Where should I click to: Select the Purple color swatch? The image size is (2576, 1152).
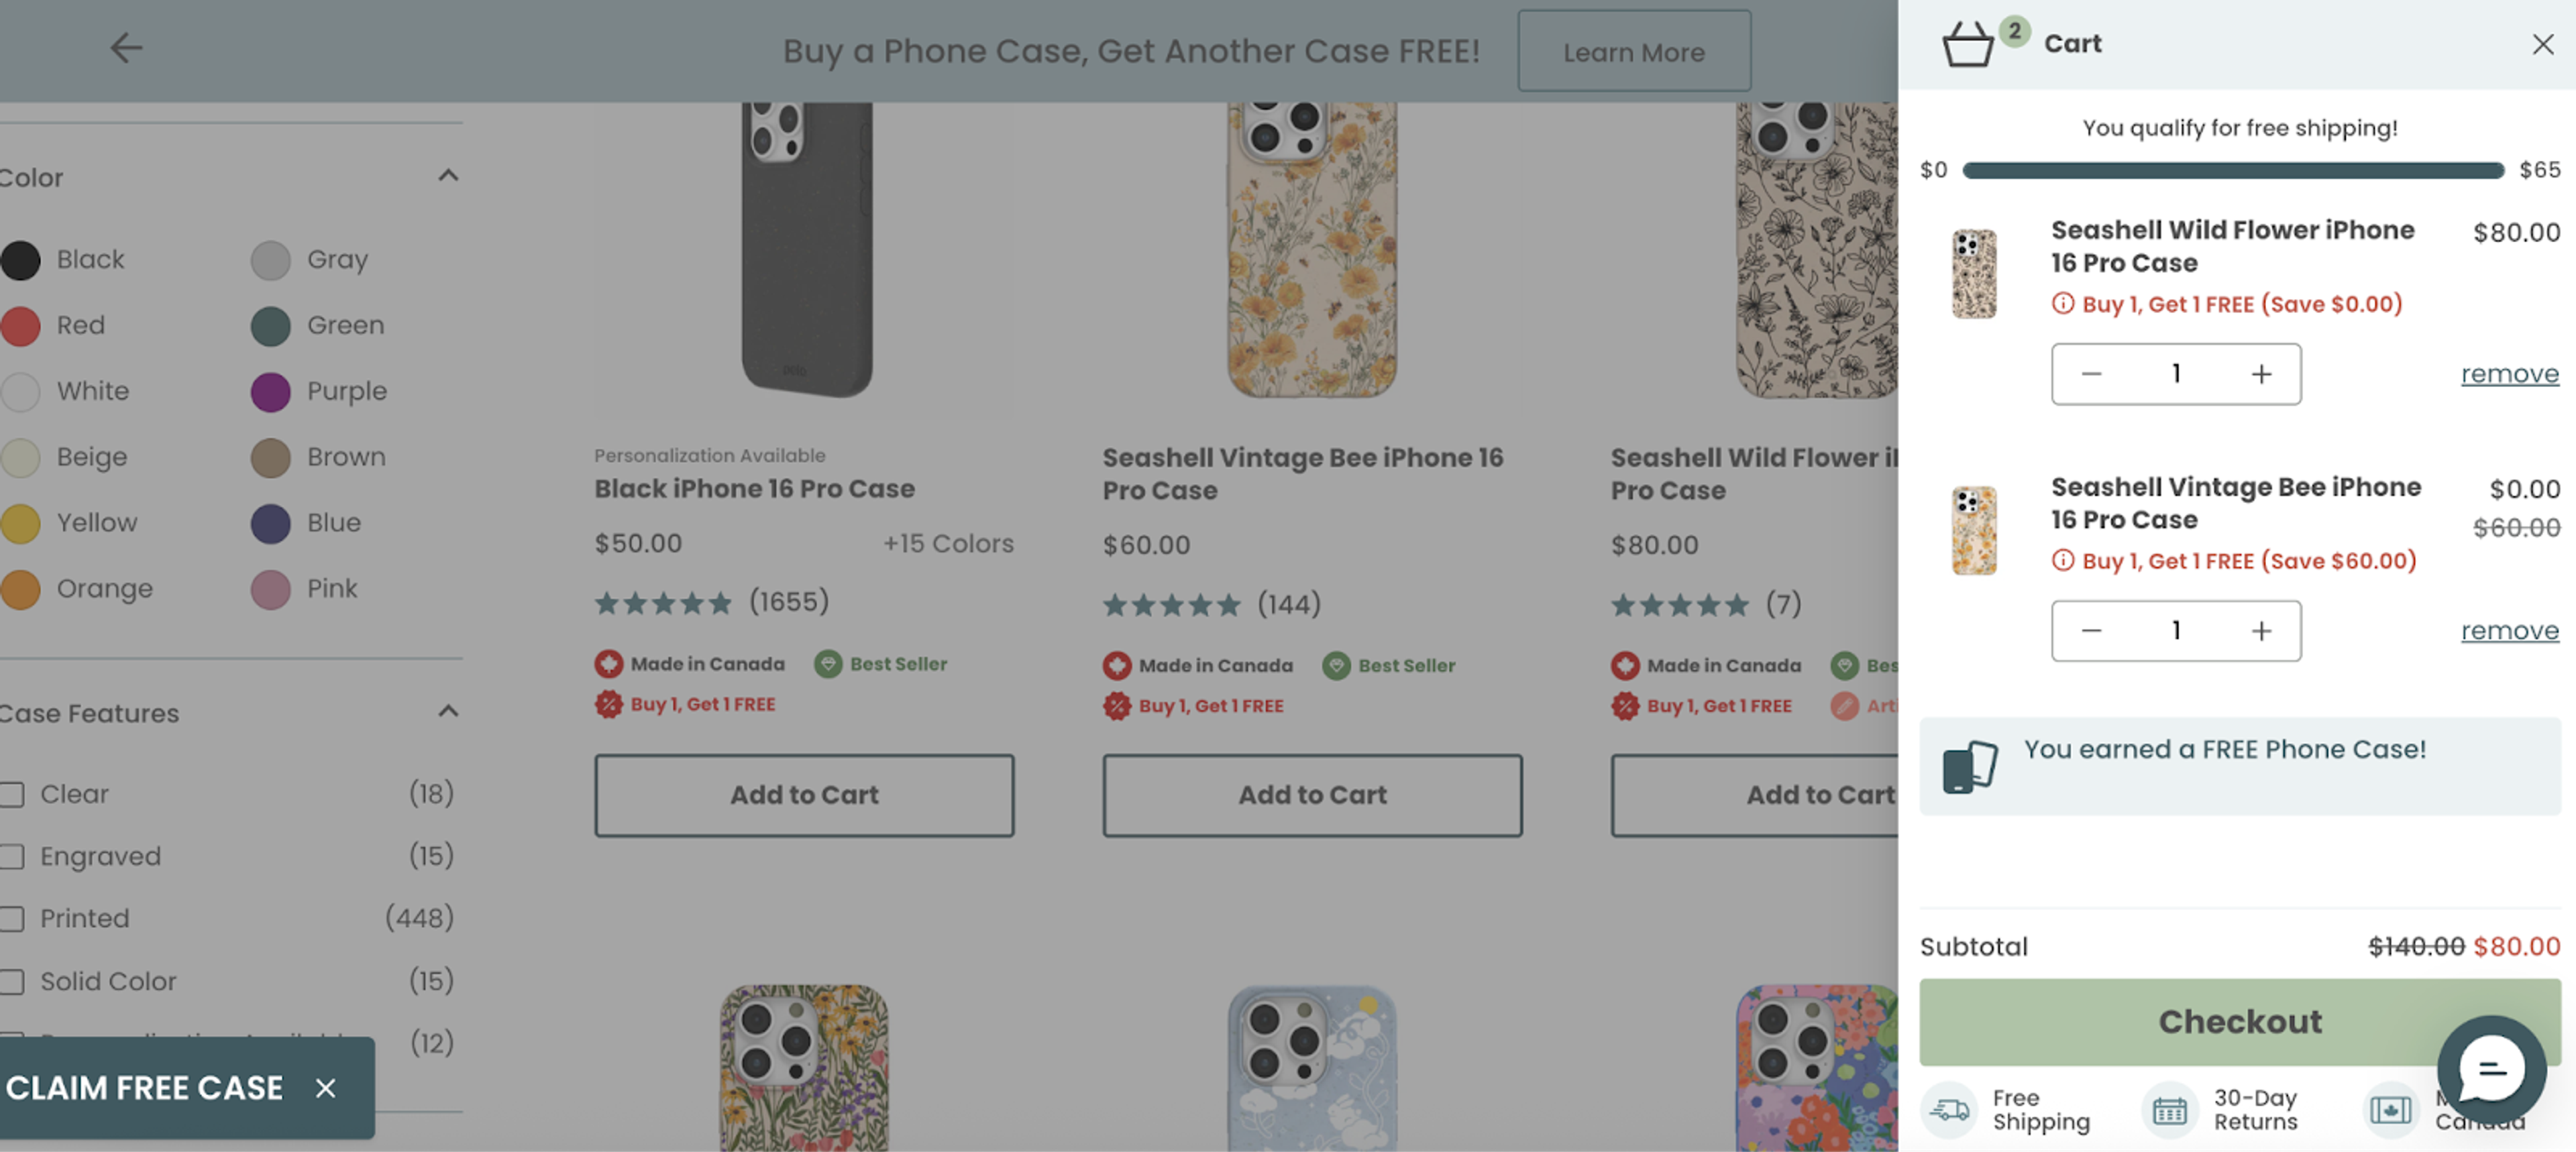tap(270, 391)
